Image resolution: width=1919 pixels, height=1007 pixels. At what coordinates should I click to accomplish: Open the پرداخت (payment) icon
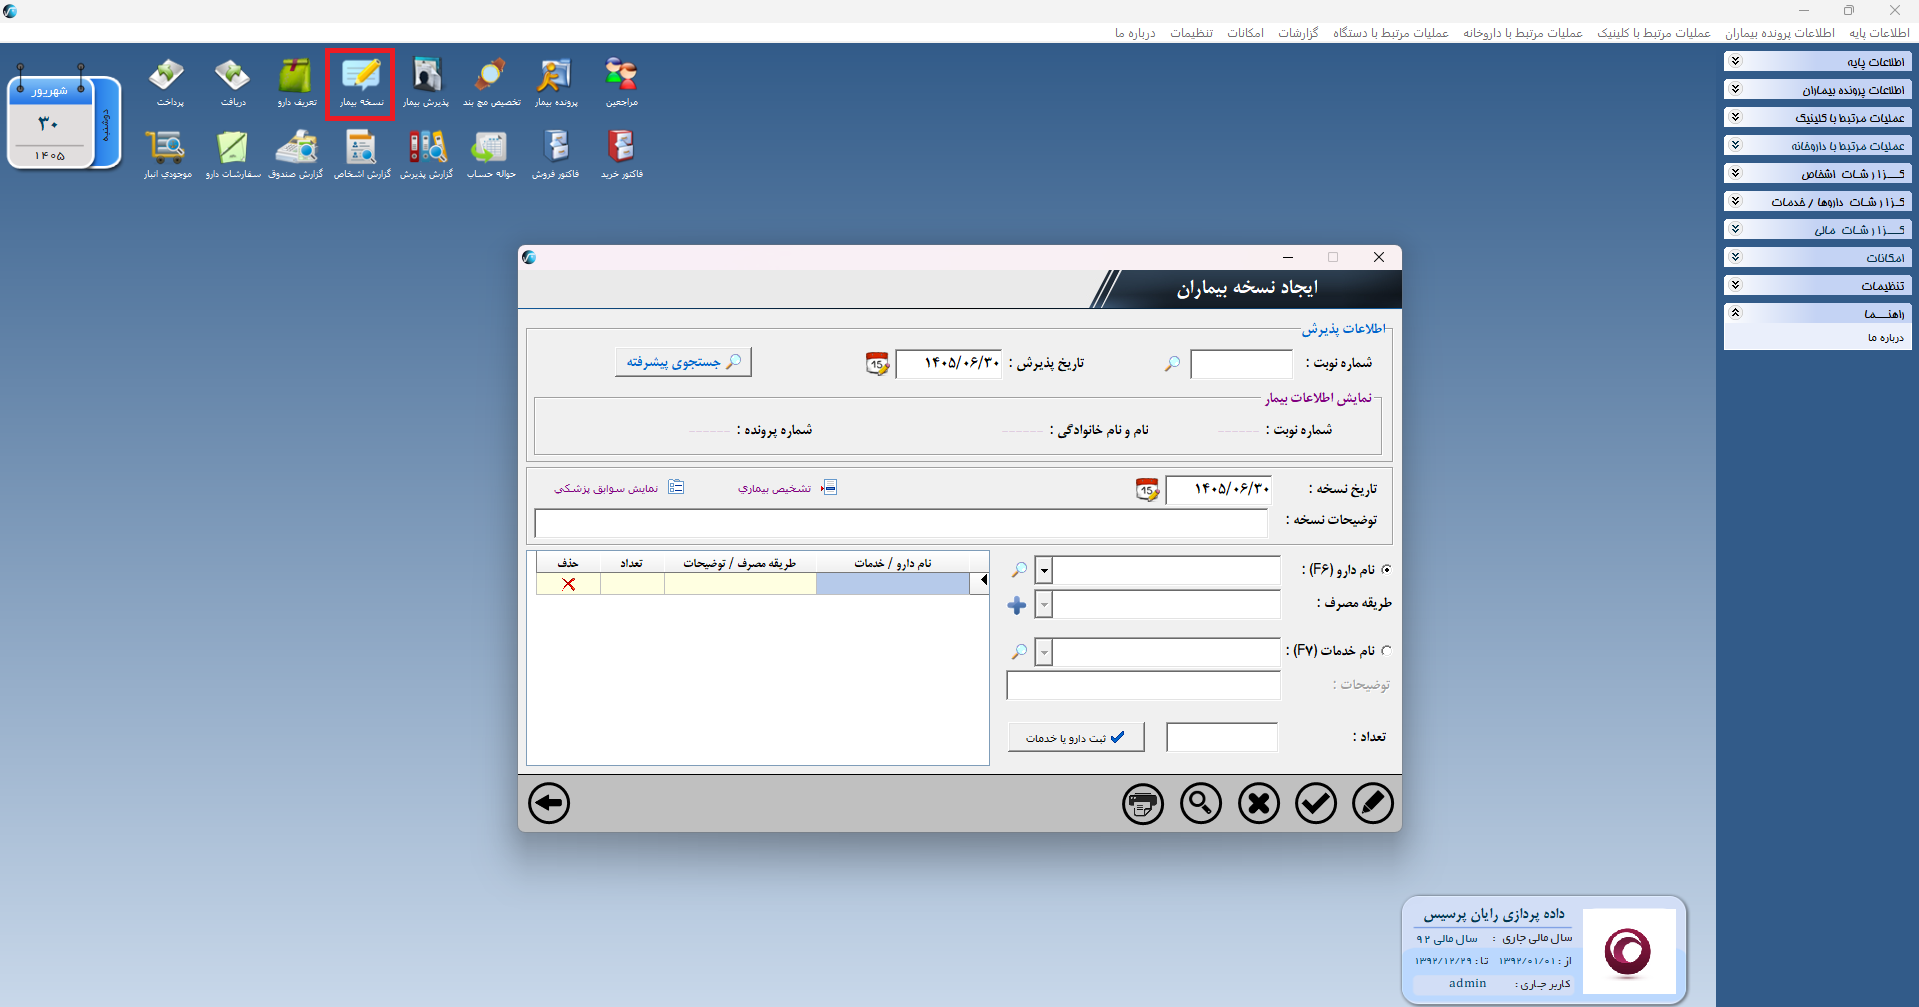point(168,82)
